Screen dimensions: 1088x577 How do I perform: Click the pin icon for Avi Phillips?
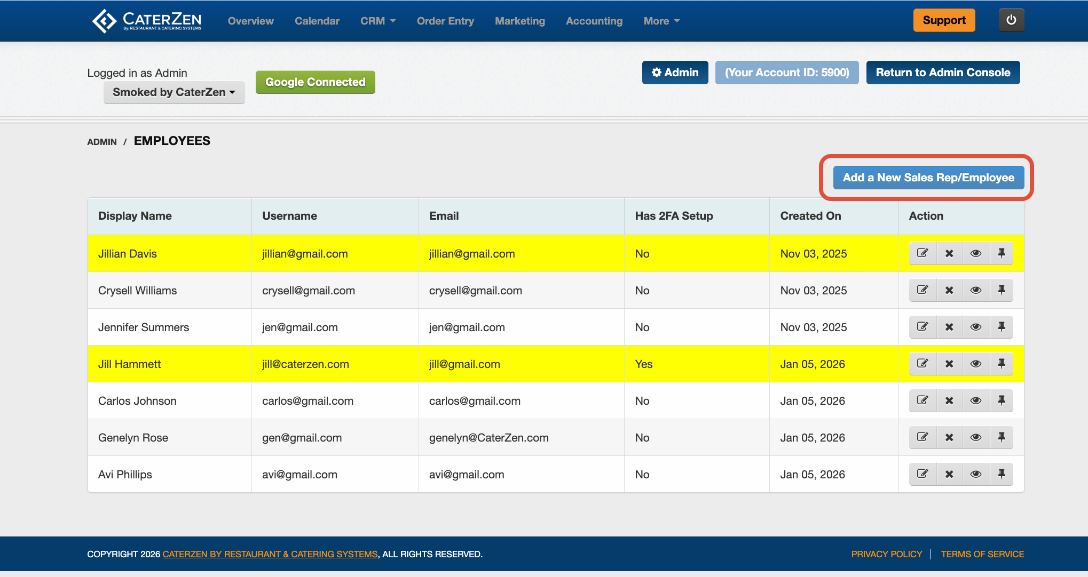point(1001,474)
